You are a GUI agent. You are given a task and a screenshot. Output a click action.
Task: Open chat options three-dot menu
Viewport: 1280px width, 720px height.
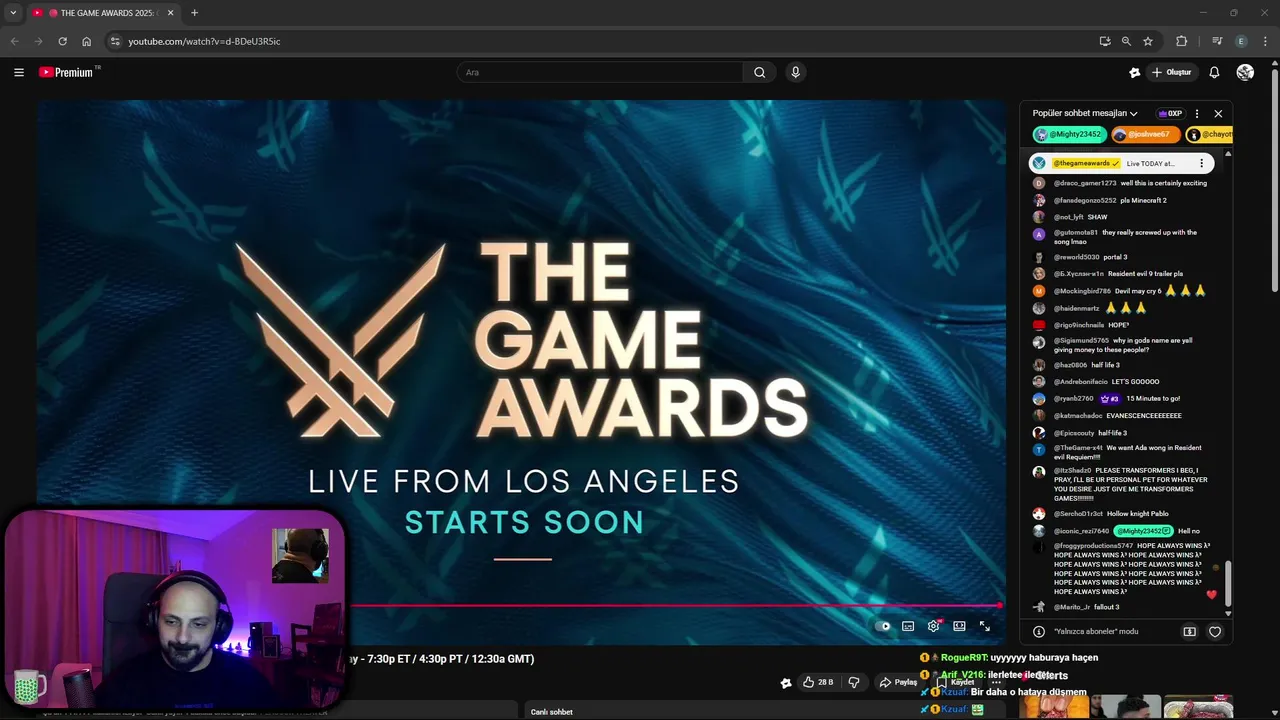[x=1197, y=113]
